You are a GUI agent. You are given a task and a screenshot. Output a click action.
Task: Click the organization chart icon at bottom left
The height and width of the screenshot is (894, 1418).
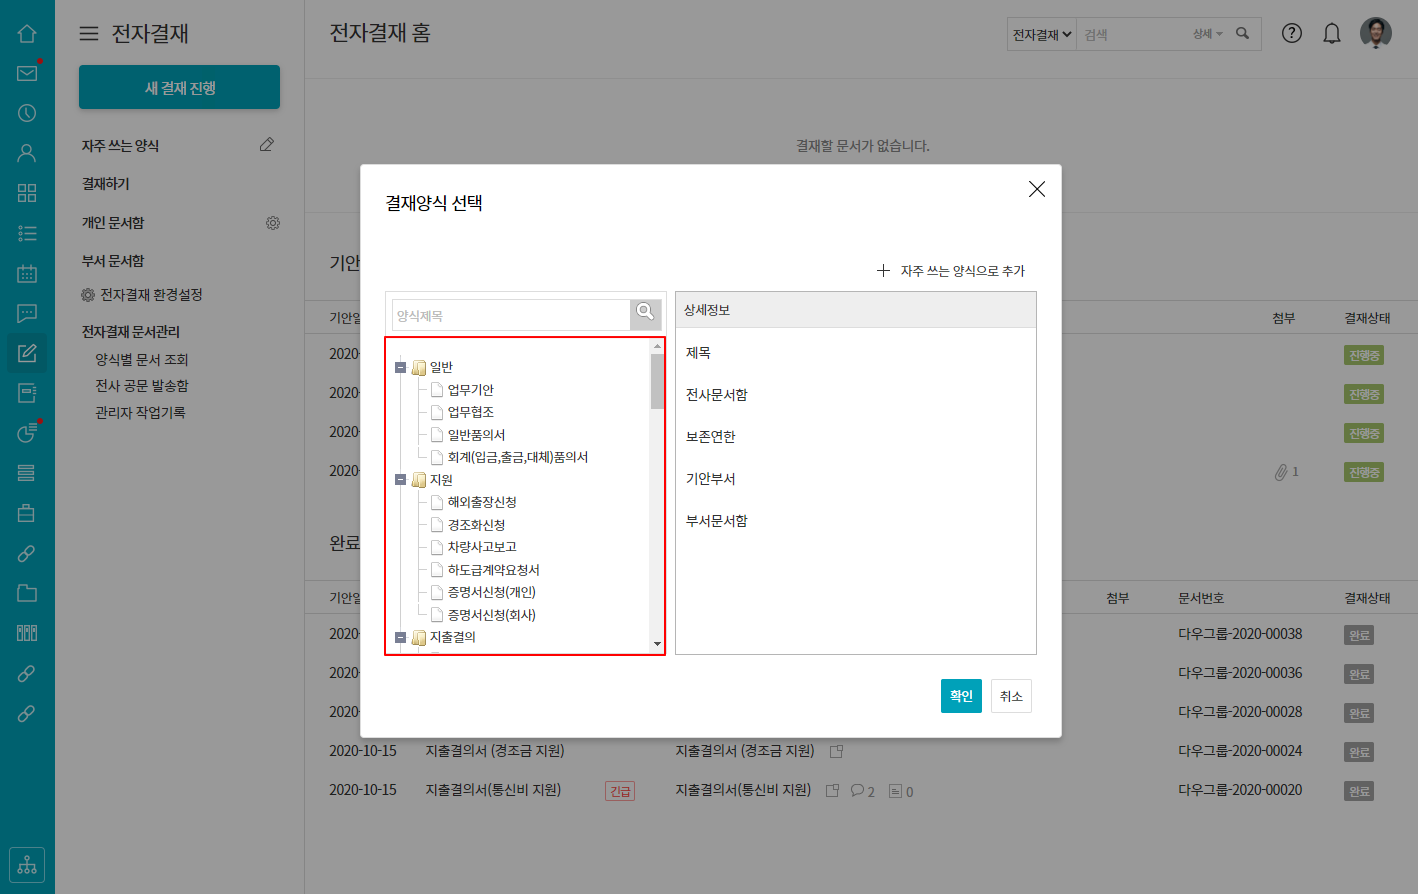27,865
